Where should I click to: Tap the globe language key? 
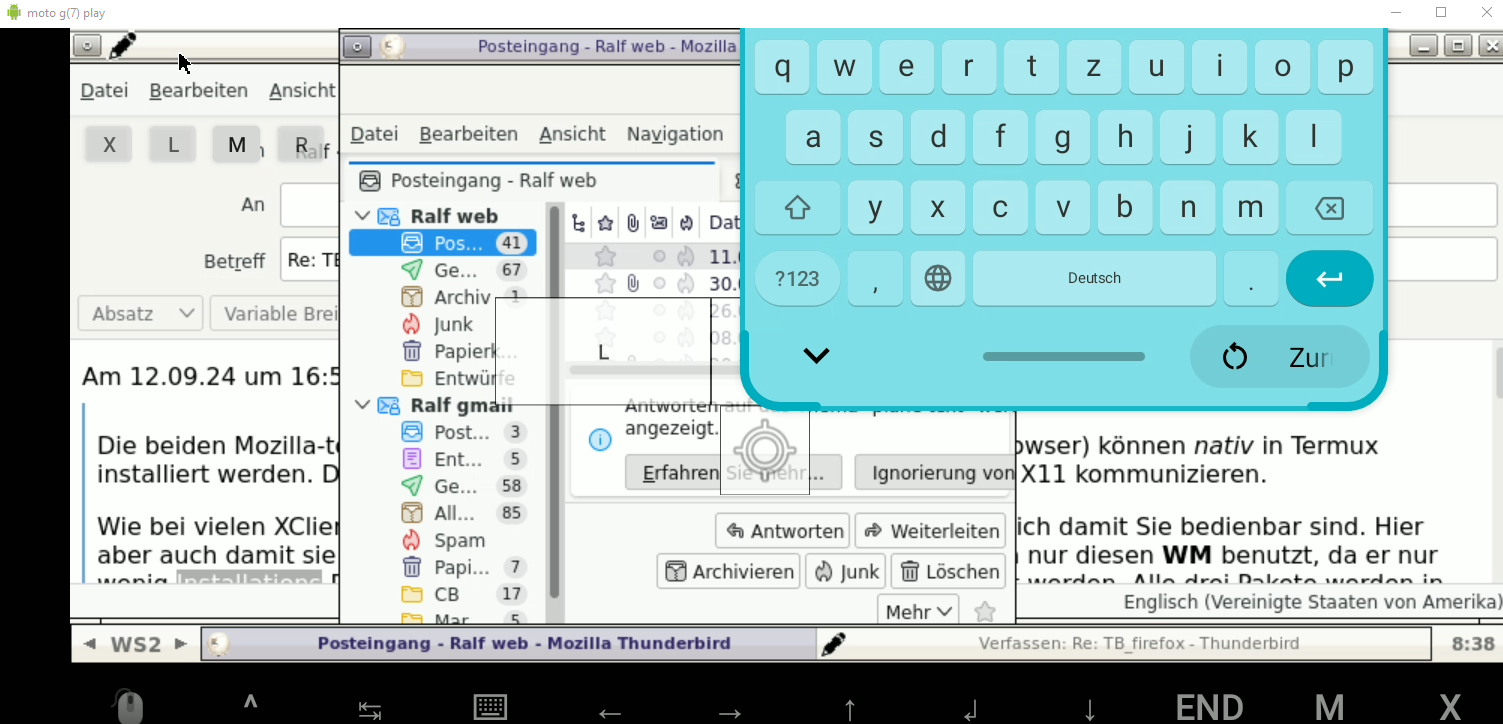tap(938, 278)
